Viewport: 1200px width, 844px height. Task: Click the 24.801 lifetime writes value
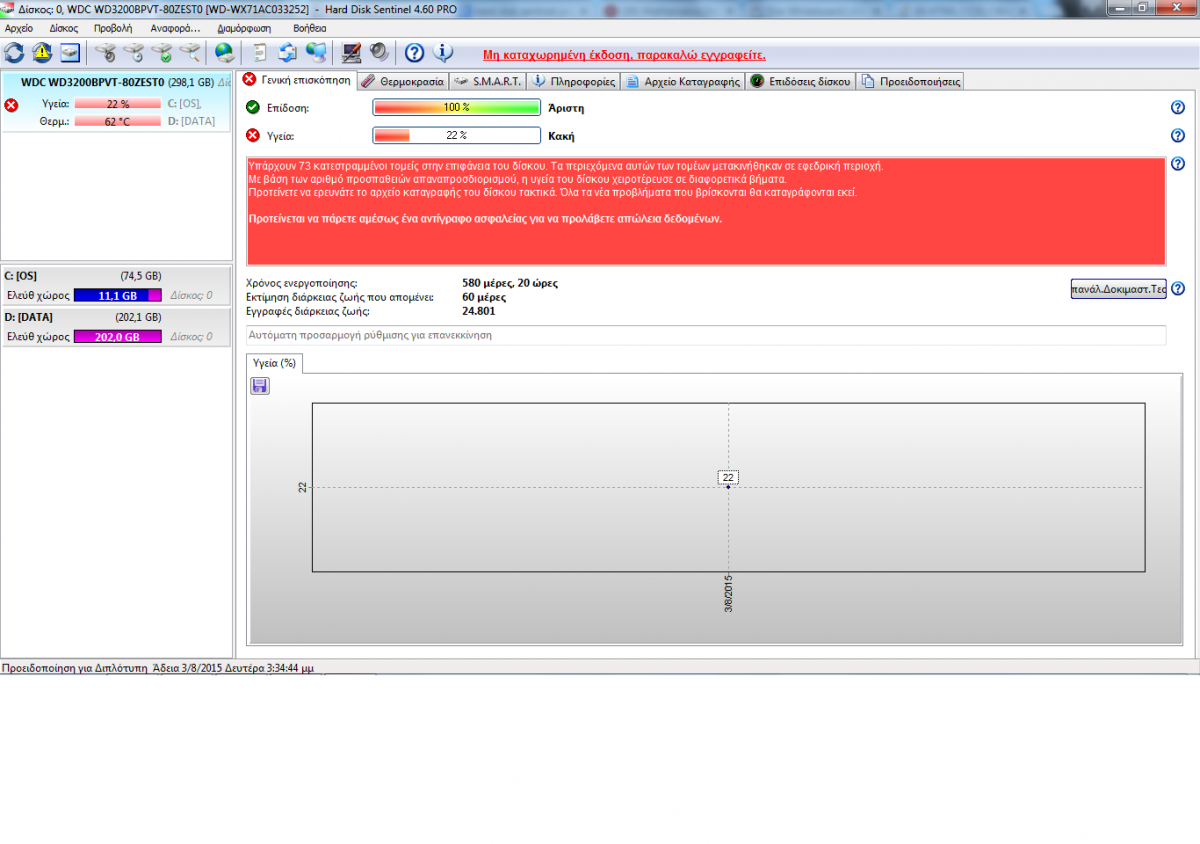(478, 311)
